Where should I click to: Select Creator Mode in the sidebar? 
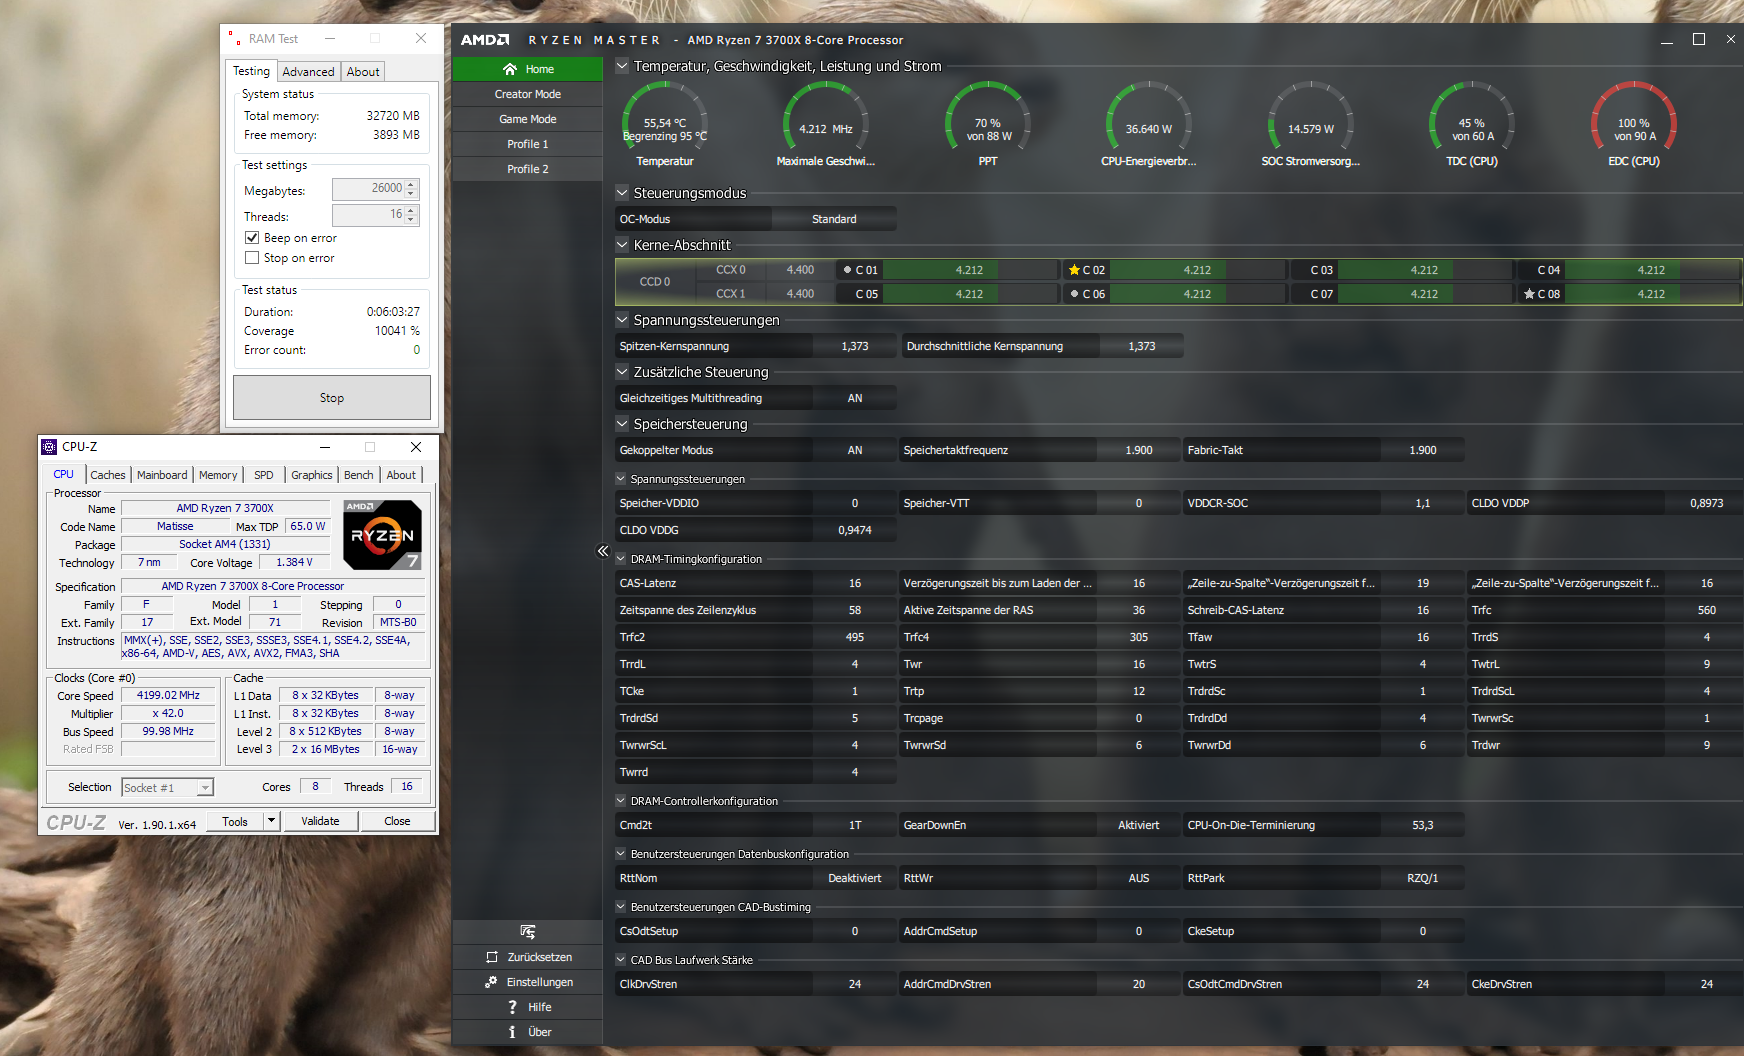[x=527, y=94]
